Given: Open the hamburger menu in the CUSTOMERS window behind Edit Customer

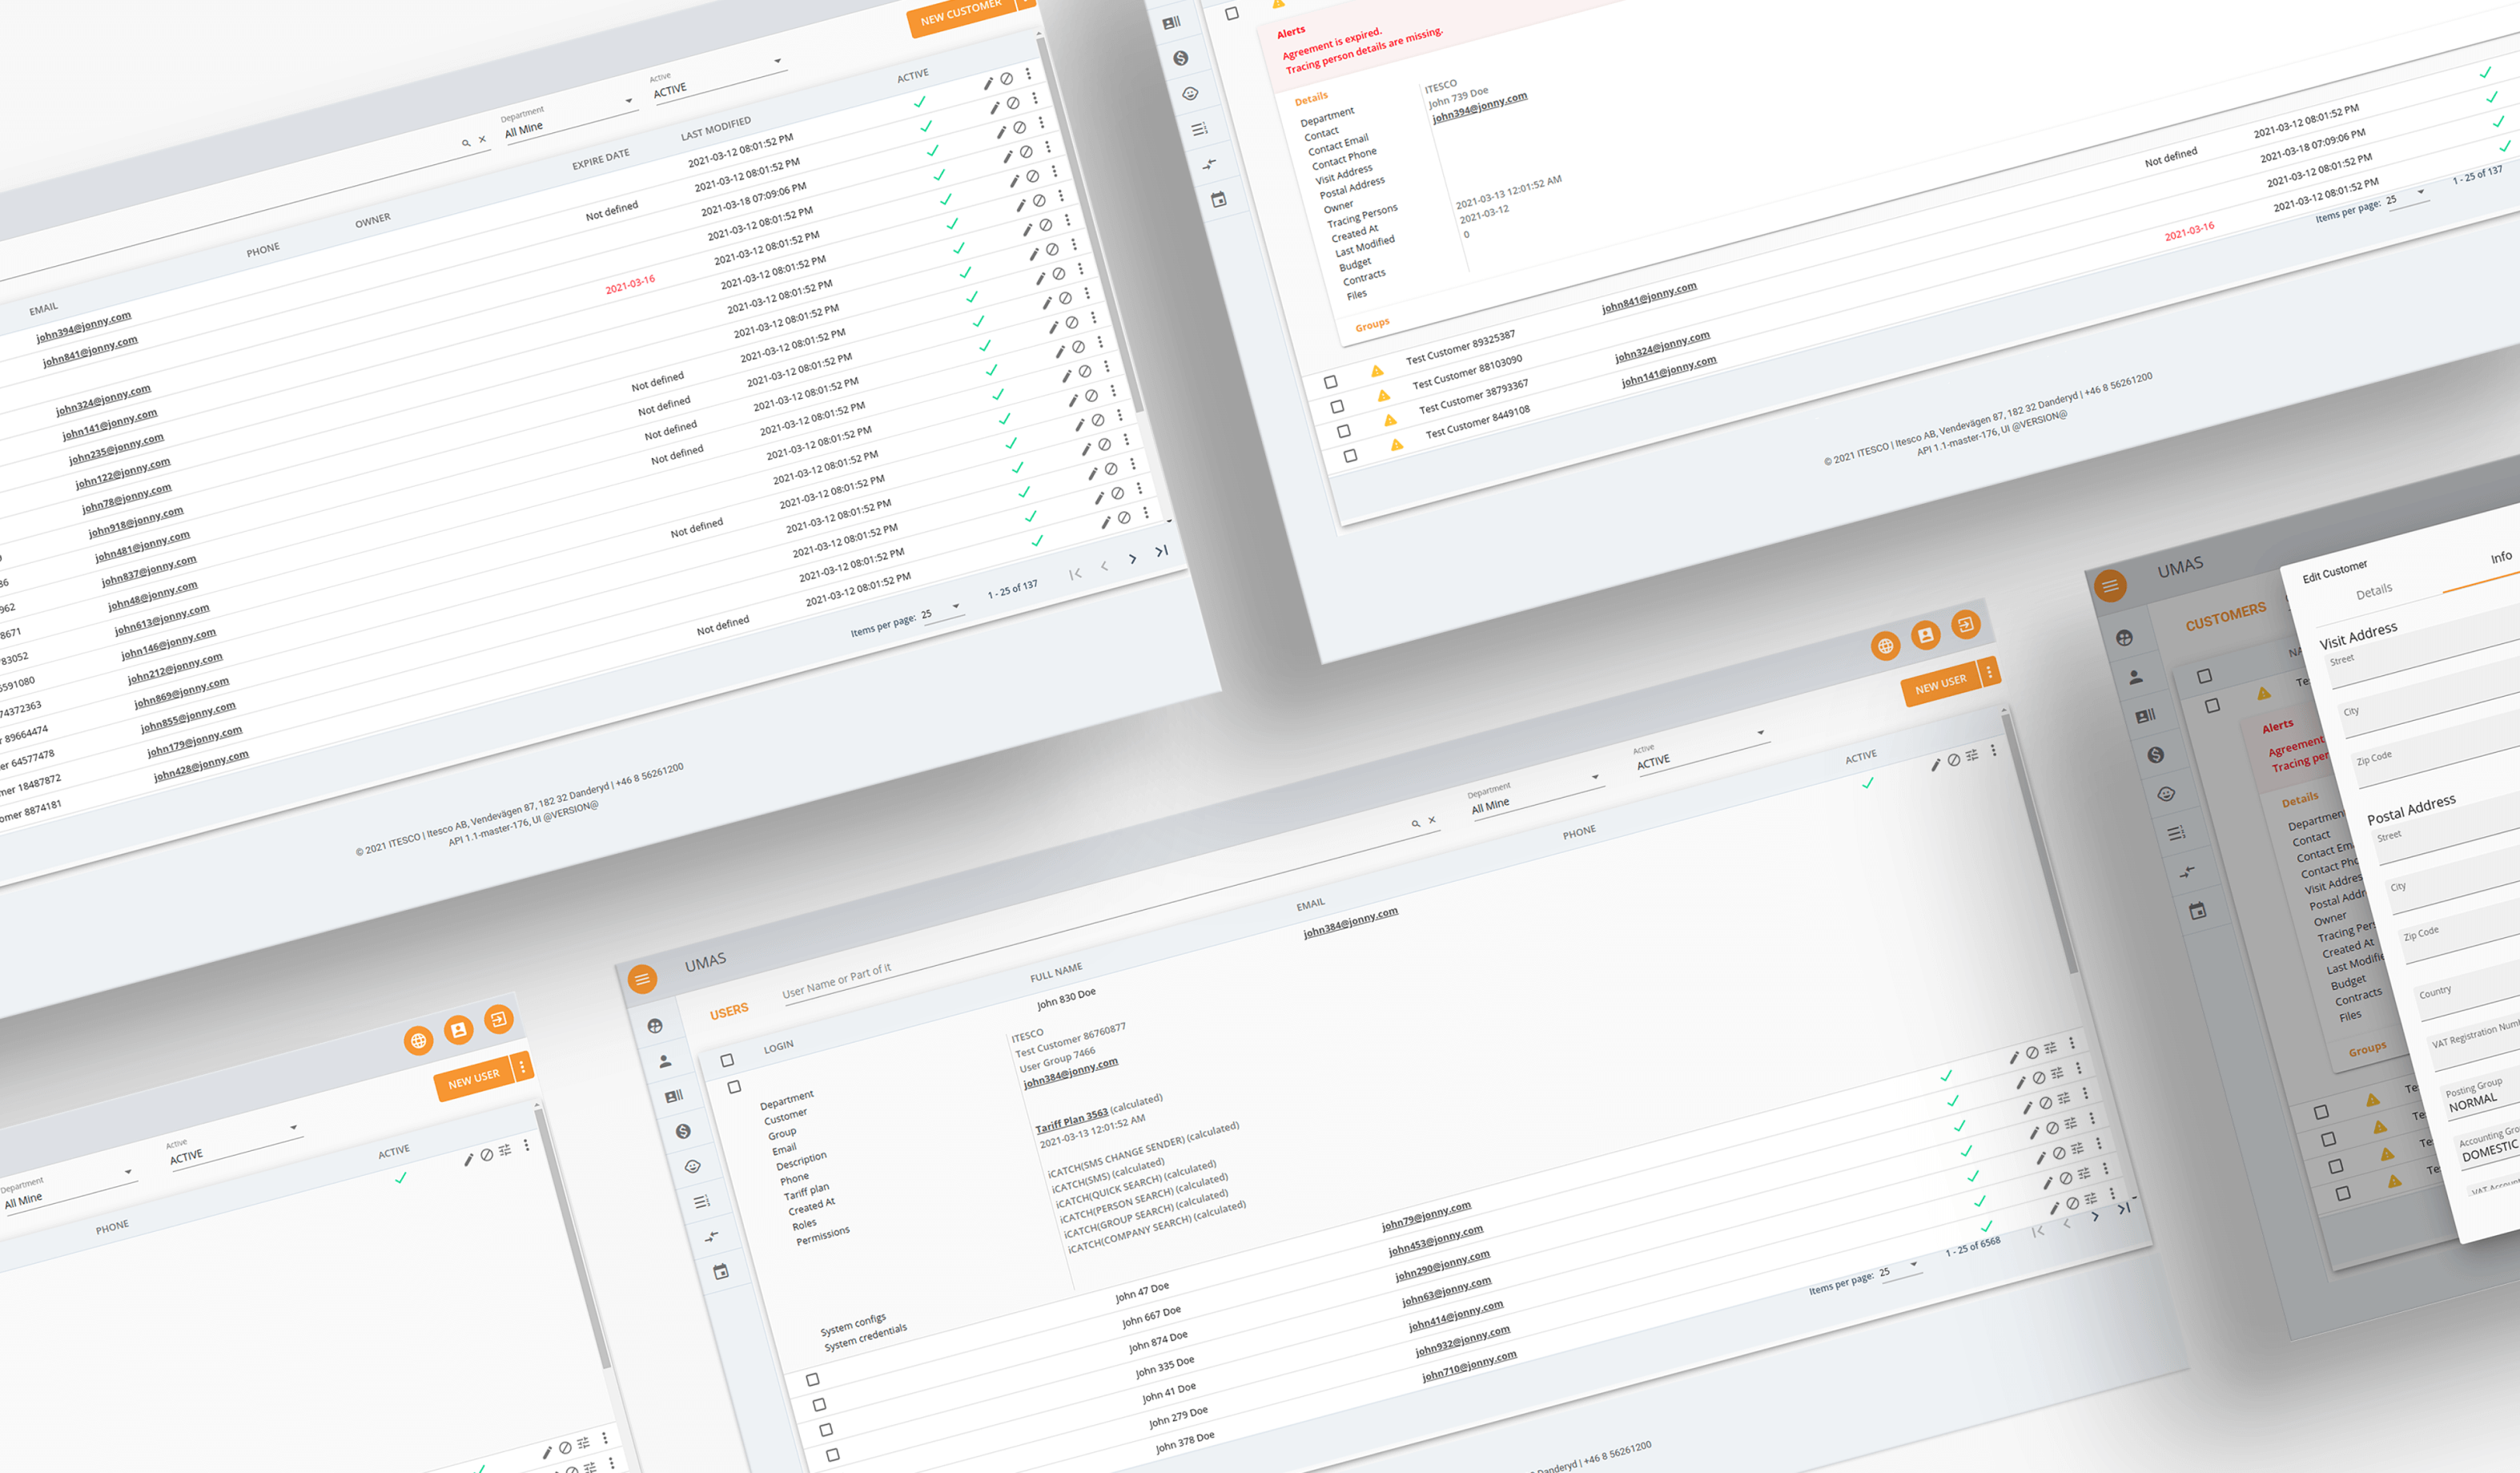Looking at the screenshot, I should (x=2110, y=586).
